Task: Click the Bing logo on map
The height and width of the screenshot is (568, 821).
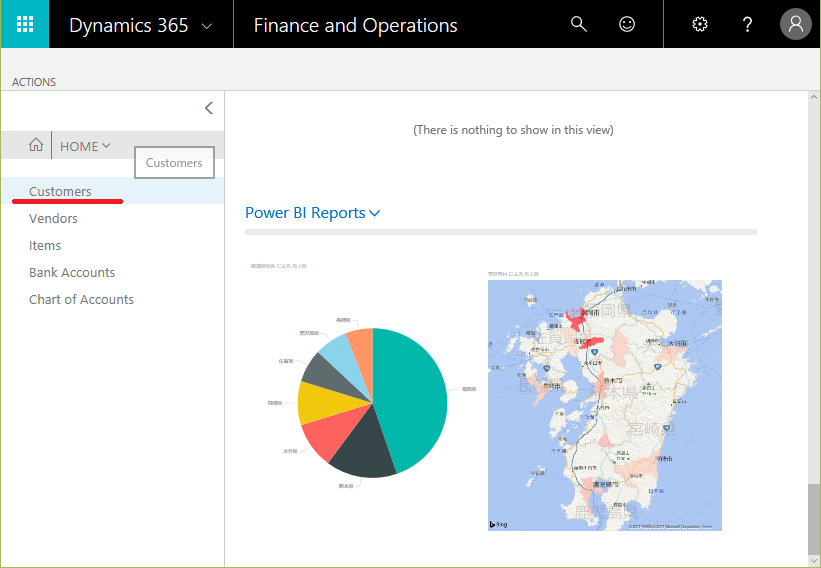Action: tap(498, 524)
